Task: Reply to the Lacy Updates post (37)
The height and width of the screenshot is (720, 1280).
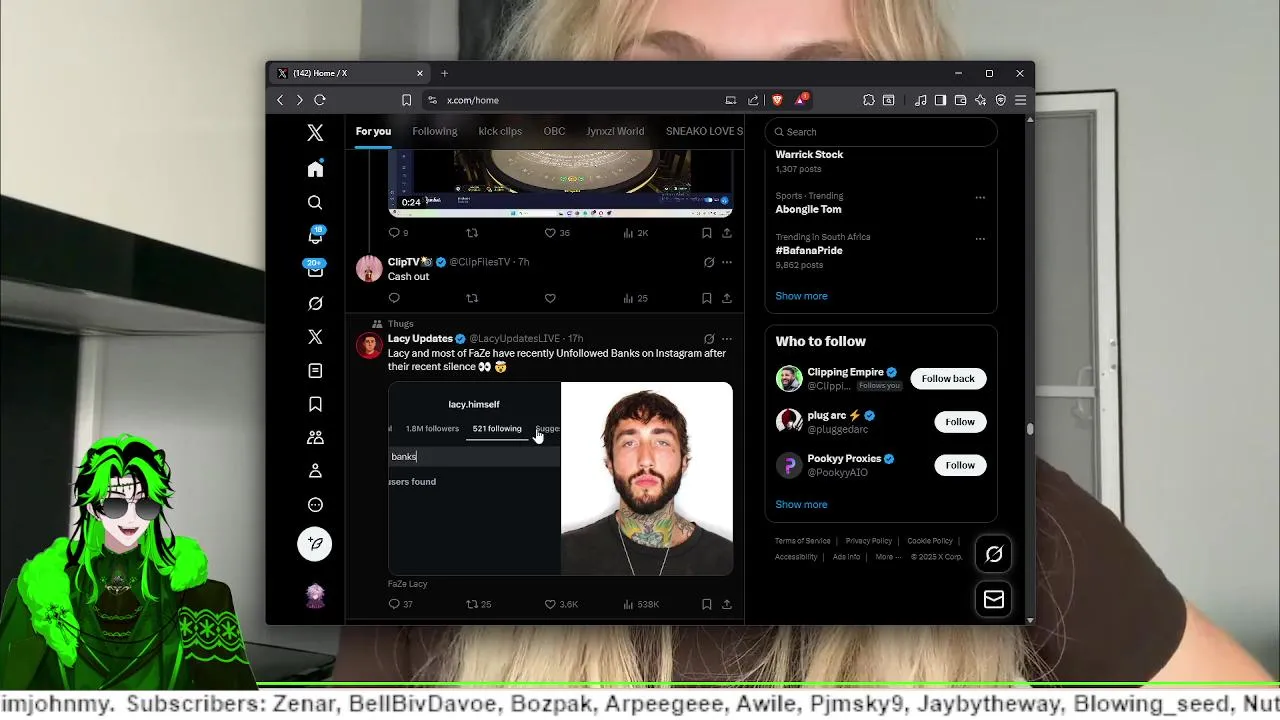Action: 400,604
